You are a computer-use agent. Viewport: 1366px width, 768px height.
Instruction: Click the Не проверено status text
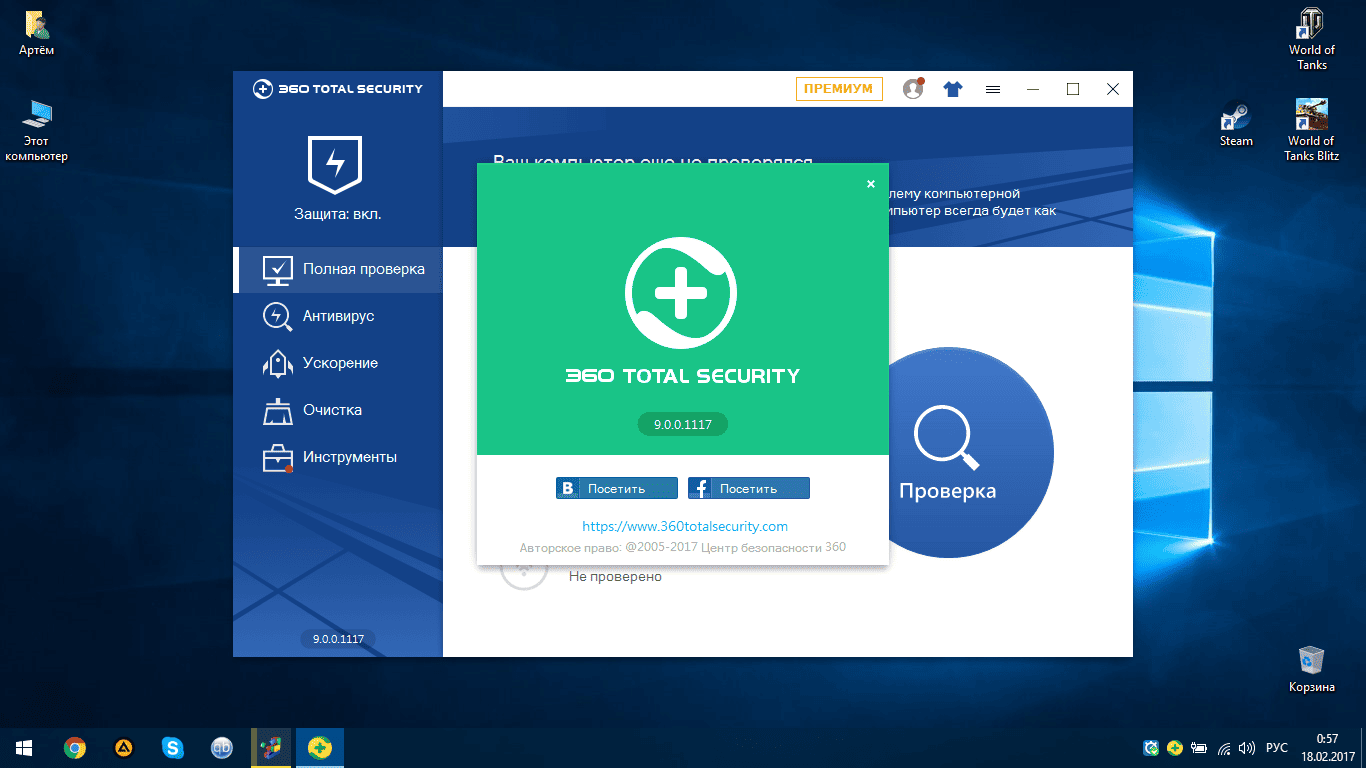point(615,576)
